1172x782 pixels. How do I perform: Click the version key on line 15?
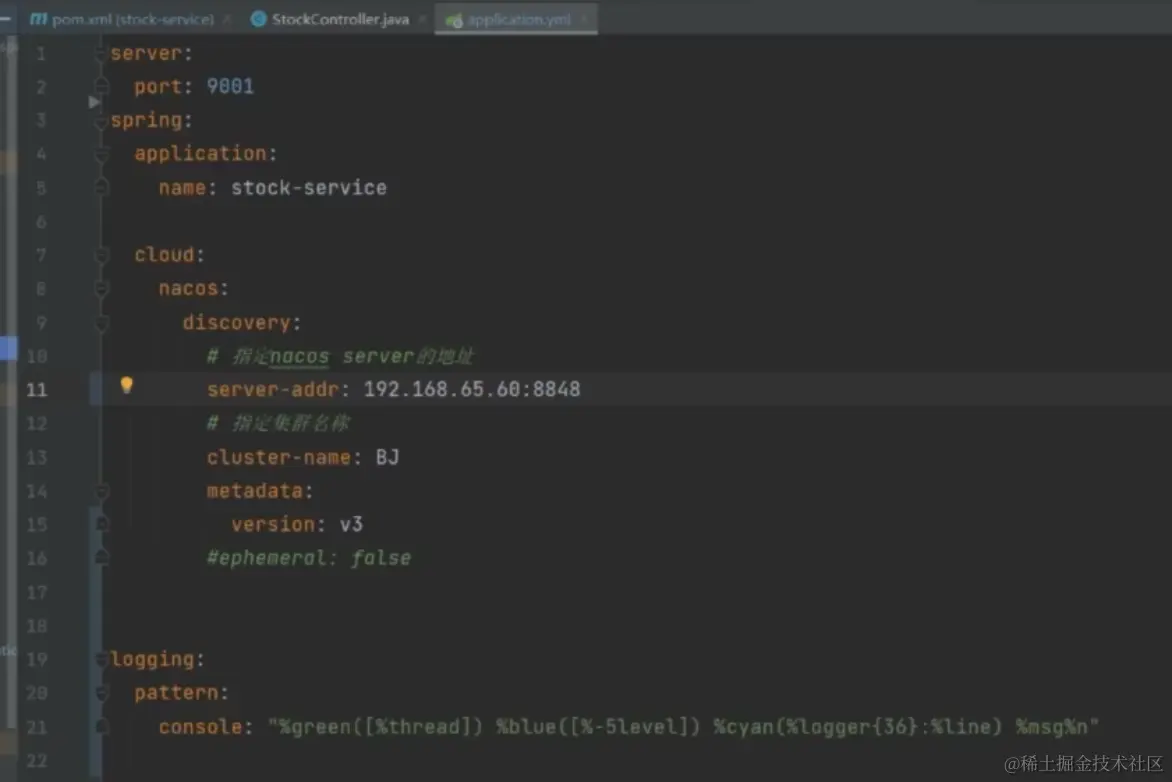[x=273, y=524]
